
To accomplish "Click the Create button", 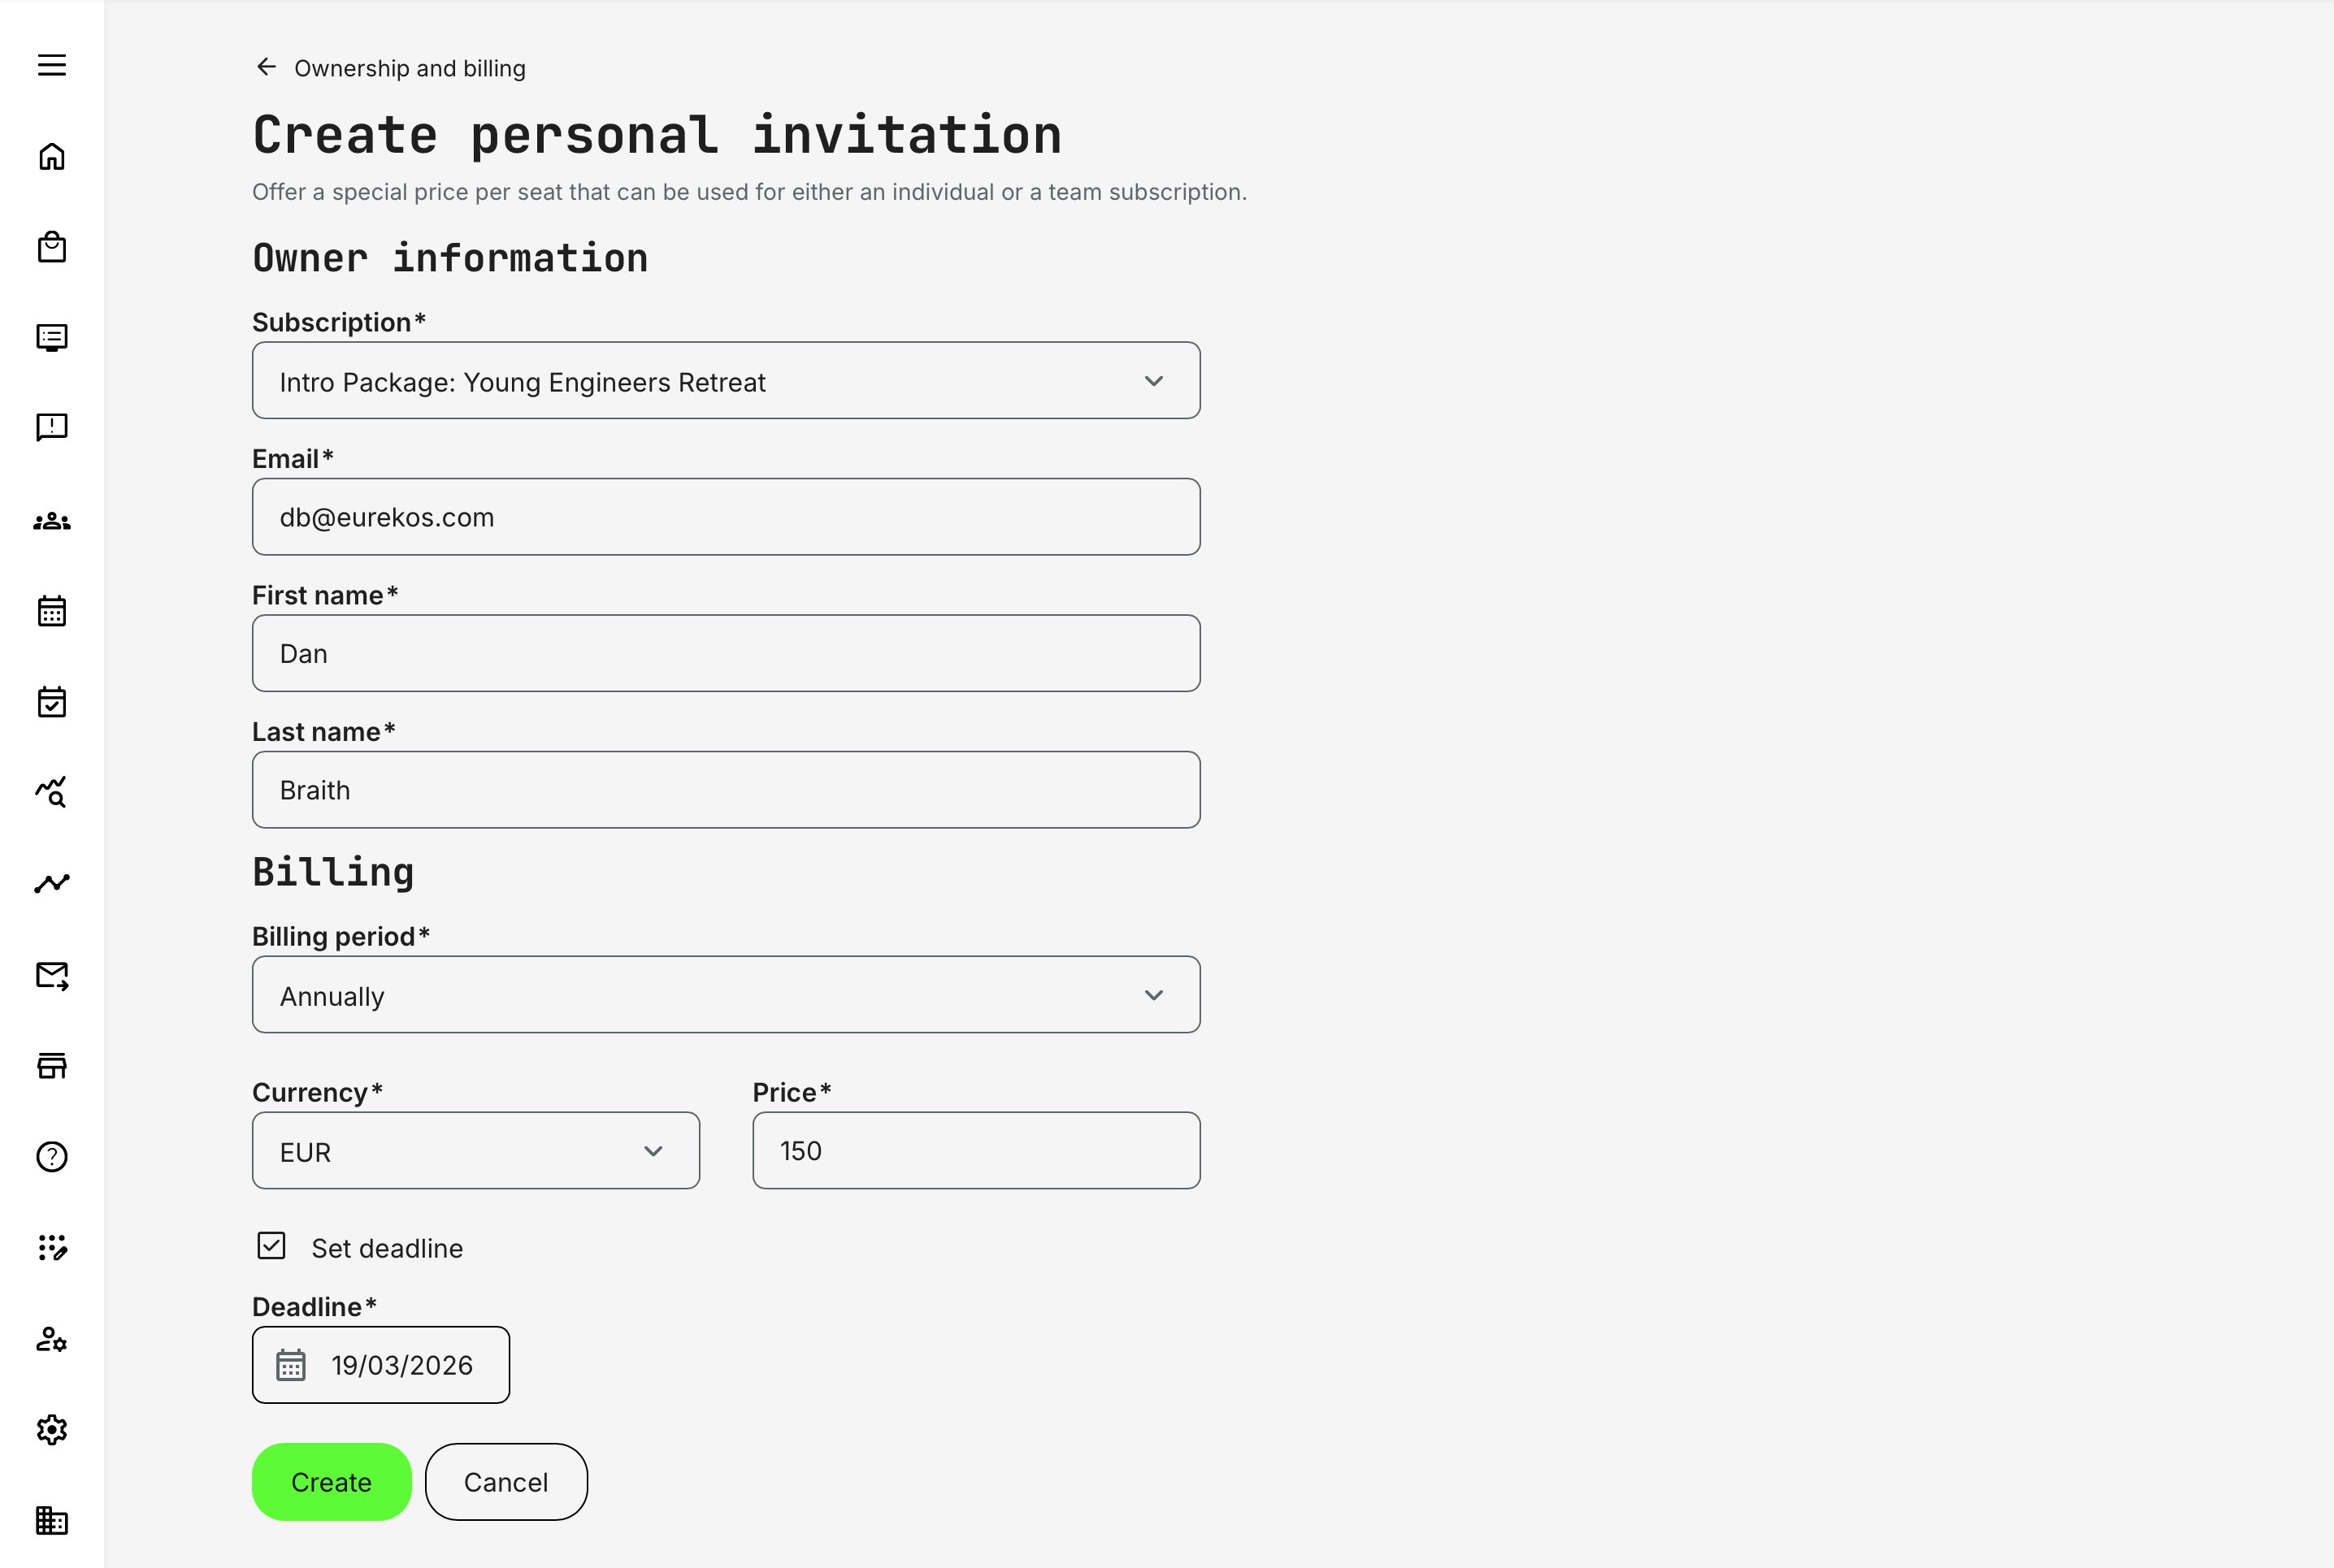I will (x=331, y=1481).
